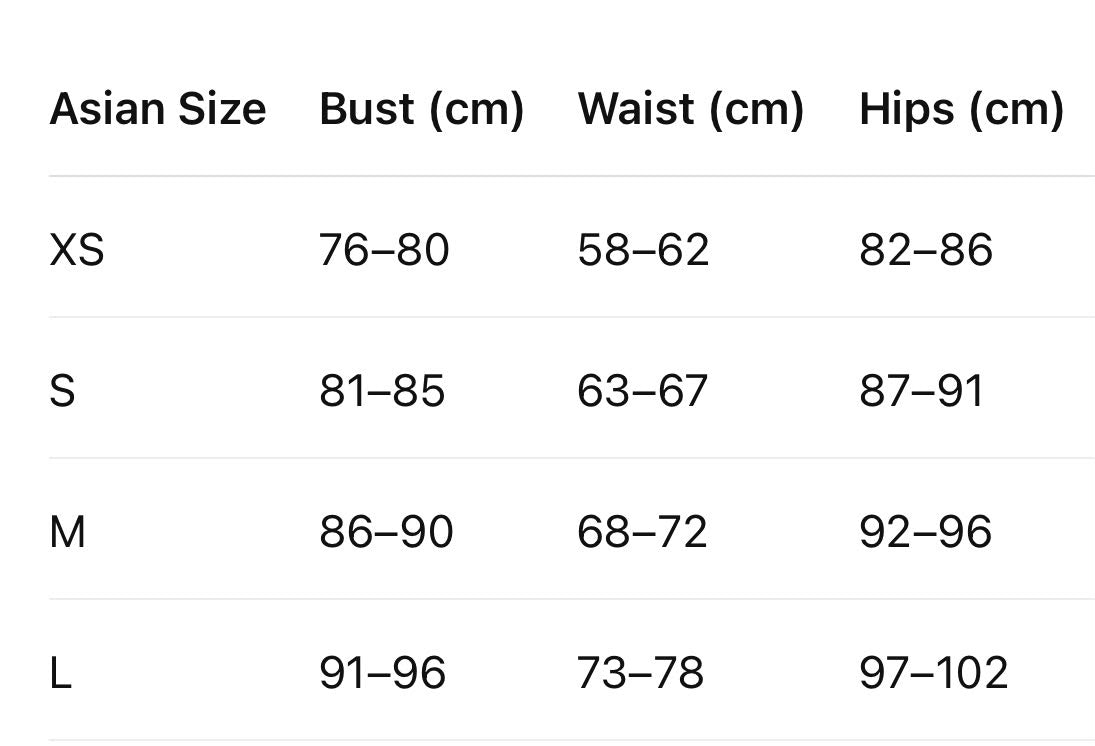Click the Asian Size column header
This screenshot has width=1095, height=746.
point(158,109)
